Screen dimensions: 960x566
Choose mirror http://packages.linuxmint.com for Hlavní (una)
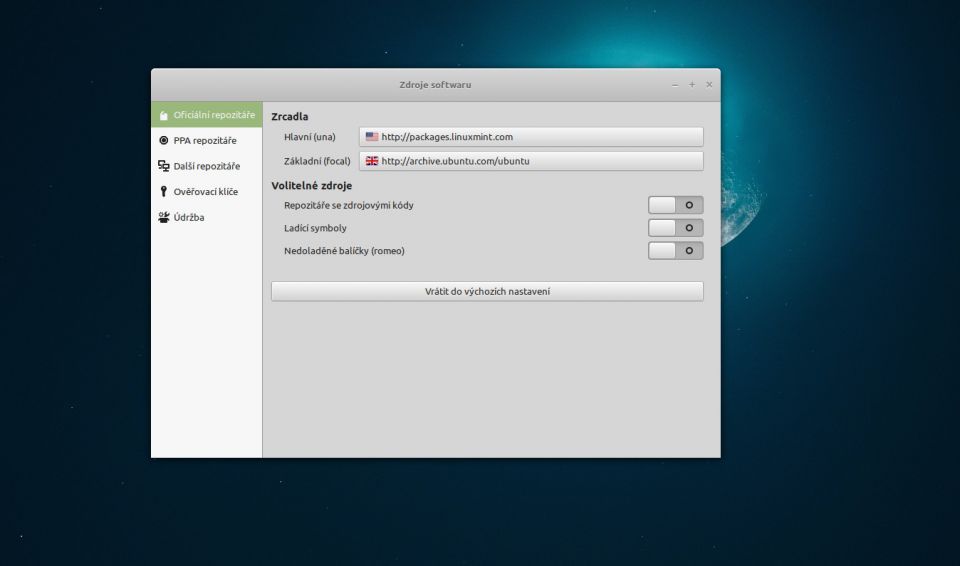point(531,137)
